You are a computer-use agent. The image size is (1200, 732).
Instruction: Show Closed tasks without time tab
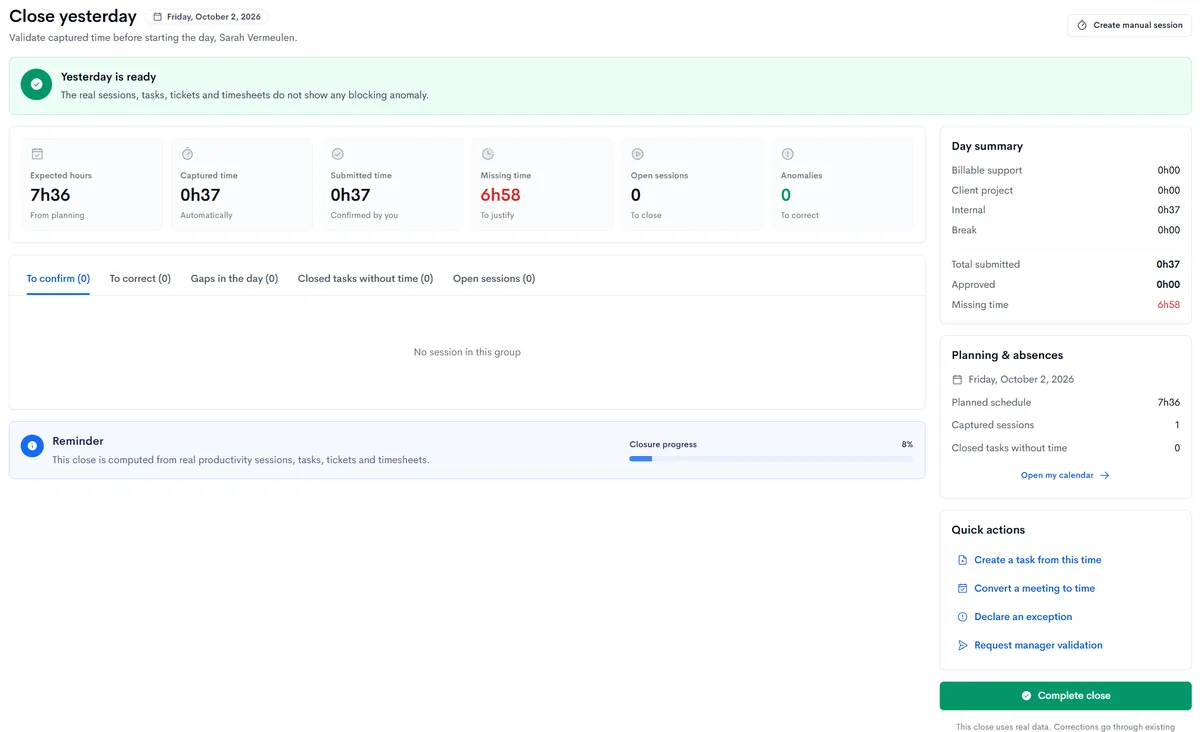tap(365, 279)
